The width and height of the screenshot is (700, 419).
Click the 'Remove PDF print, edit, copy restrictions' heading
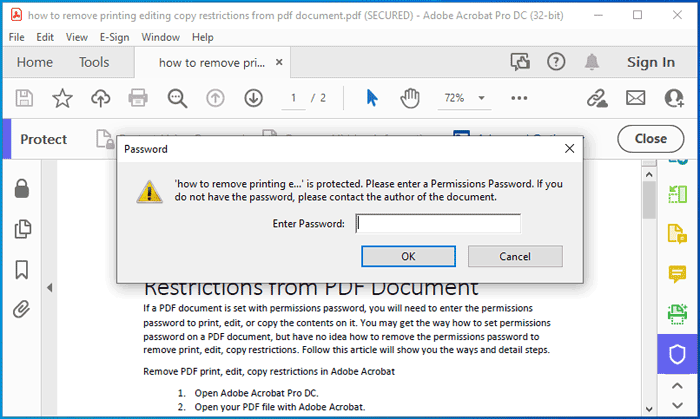(269, 371)
